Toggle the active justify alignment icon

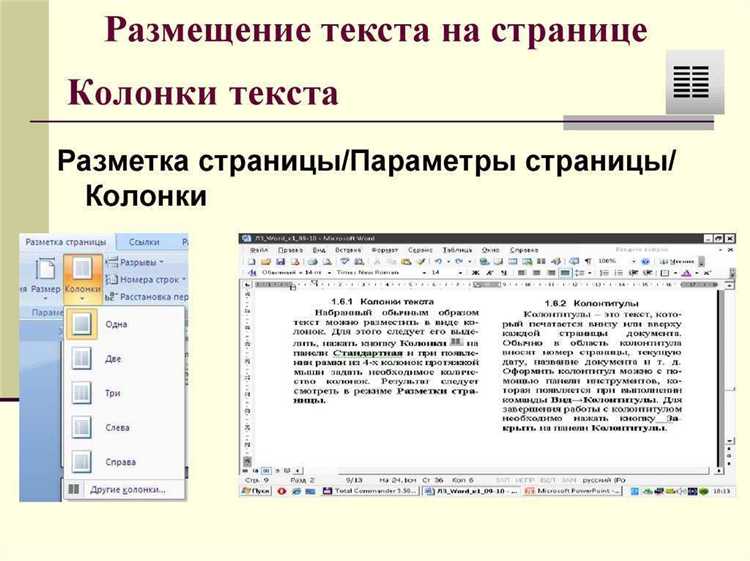(x=565, y=273)
